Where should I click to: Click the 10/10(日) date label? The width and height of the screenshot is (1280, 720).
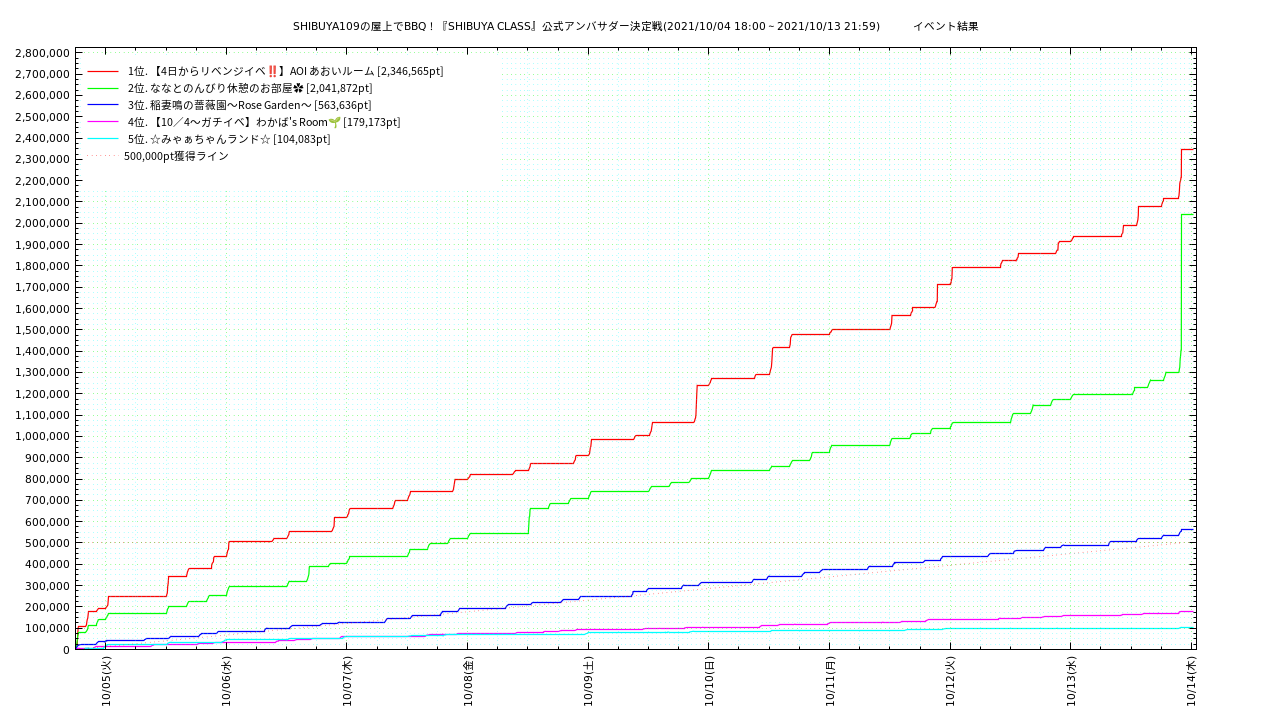(709, 681)
